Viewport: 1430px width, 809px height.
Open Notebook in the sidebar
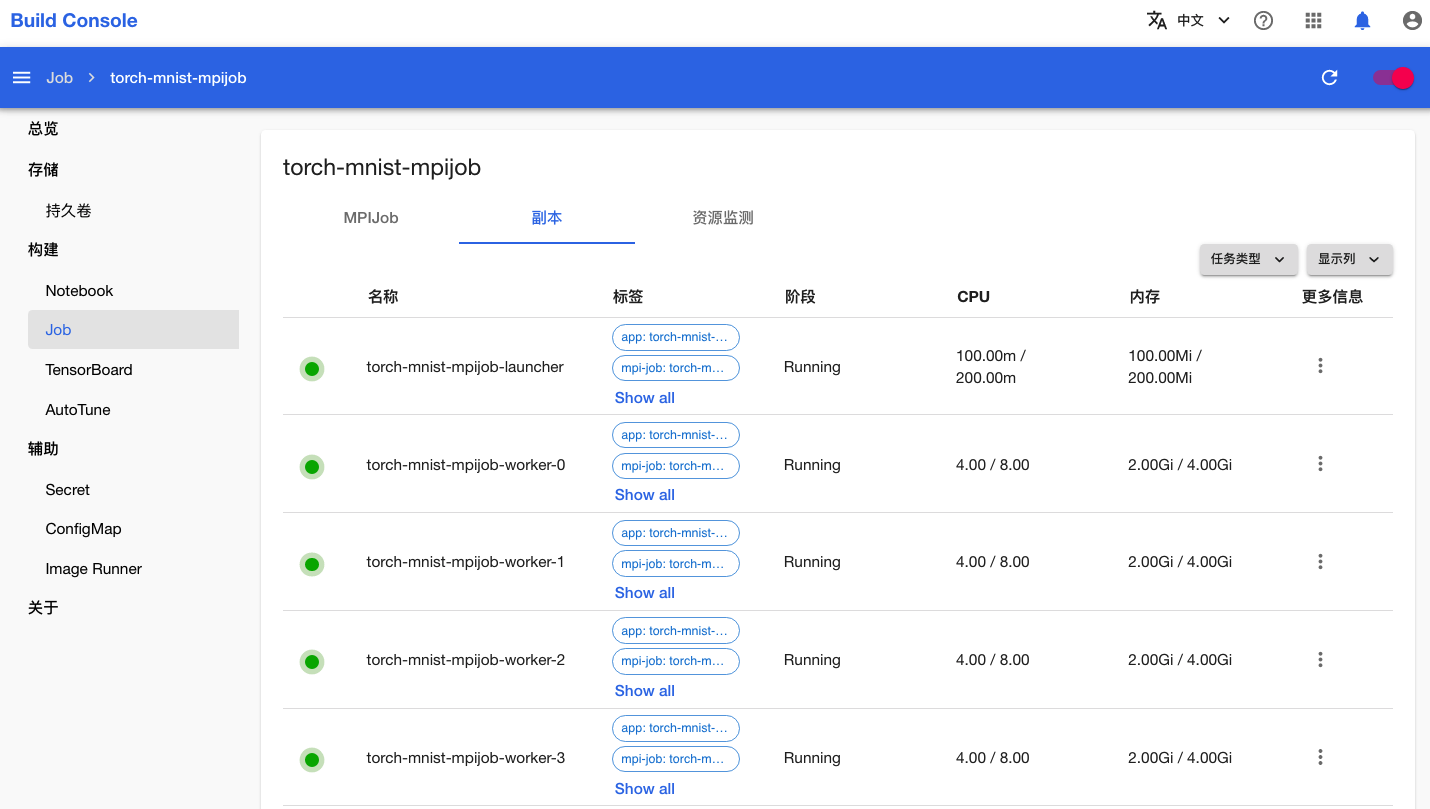(x=79, y=291)
